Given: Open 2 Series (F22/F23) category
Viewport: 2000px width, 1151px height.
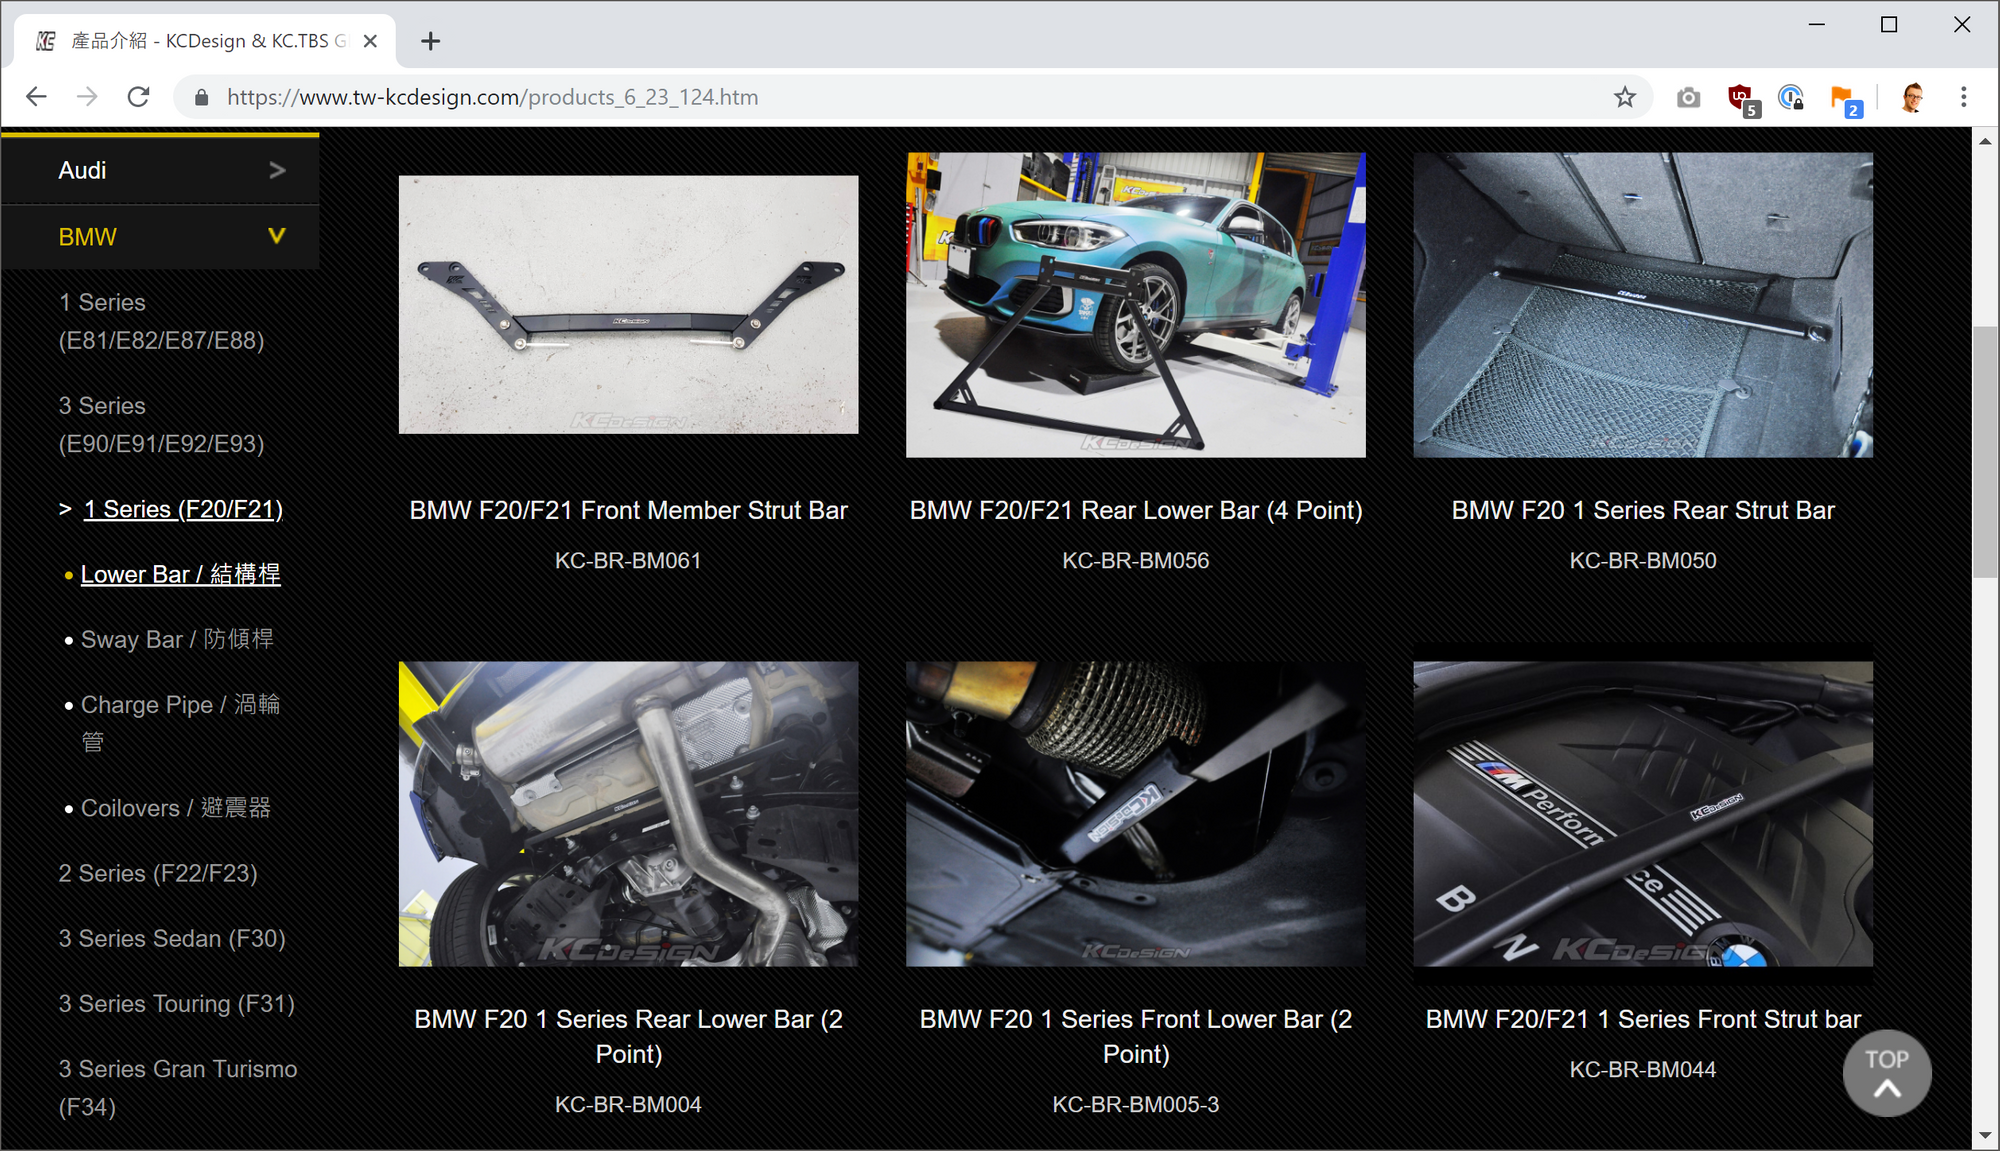Looking at the screenshot, I should tap(158, 873).
